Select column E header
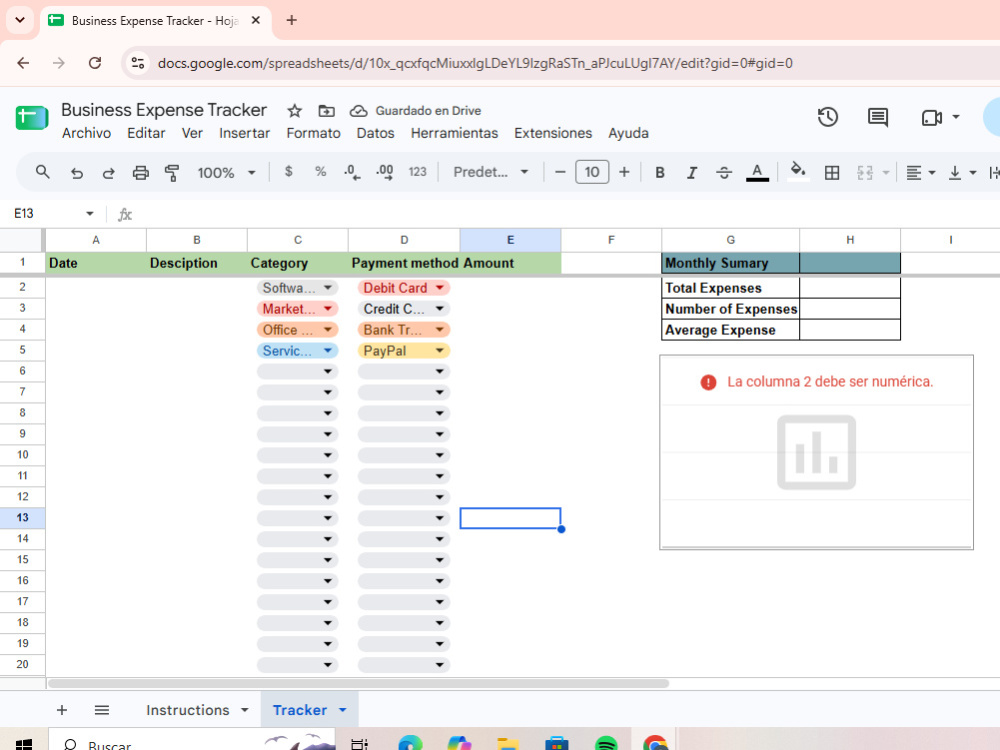 [x=510, y=240]
